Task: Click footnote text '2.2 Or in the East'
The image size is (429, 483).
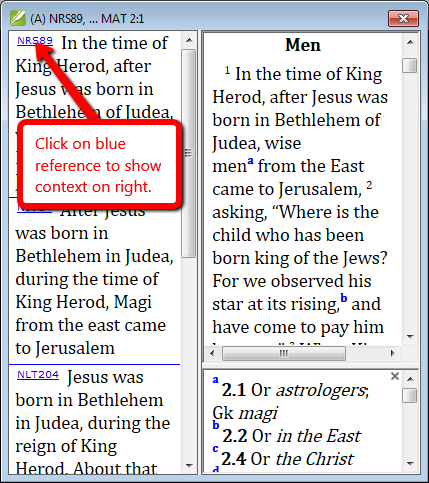Action: point(291,436)
